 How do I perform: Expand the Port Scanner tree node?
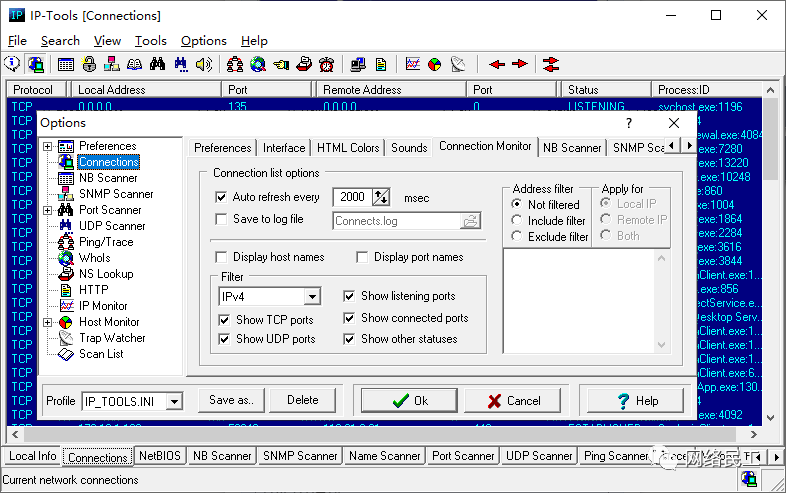pos(47,210)
